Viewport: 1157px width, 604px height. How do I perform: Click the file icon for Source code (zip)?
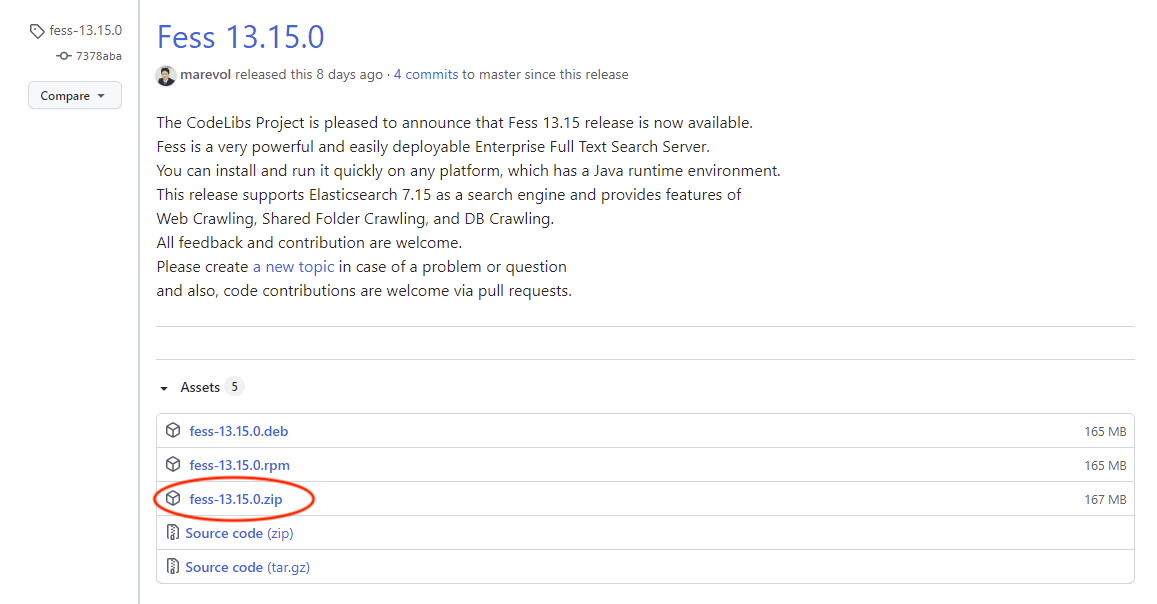(x=173, y=533)
